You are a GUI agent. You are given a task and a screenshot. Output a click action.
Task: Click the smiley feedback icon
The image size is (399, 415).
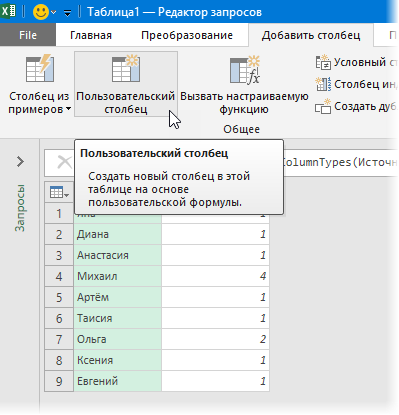click(x=41, y=12)
